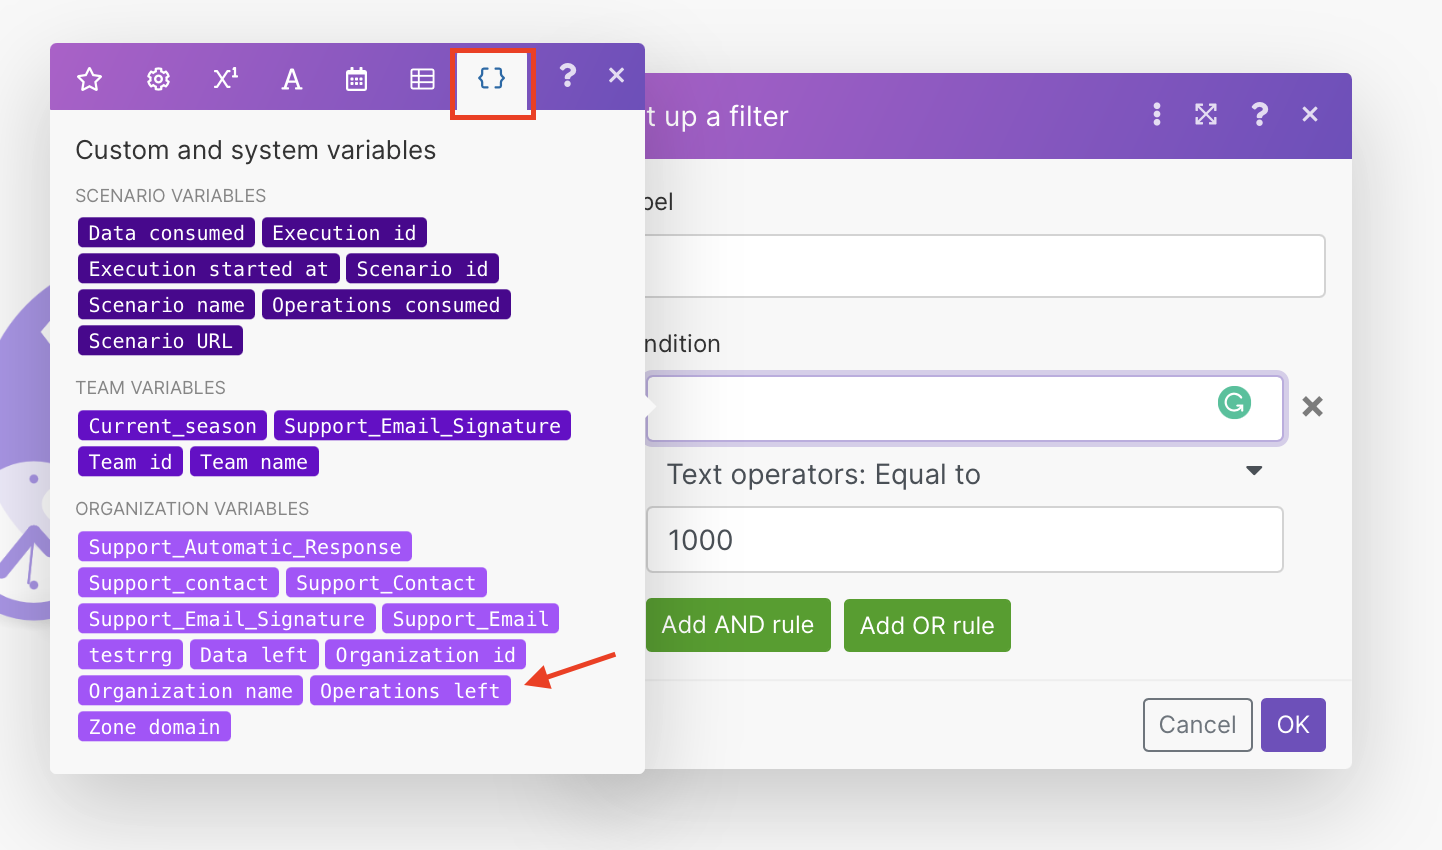The width and height of the screenshot is (1442, 850).
Task: Open the starred favorites tab
Action: click(x=90, y=79)
